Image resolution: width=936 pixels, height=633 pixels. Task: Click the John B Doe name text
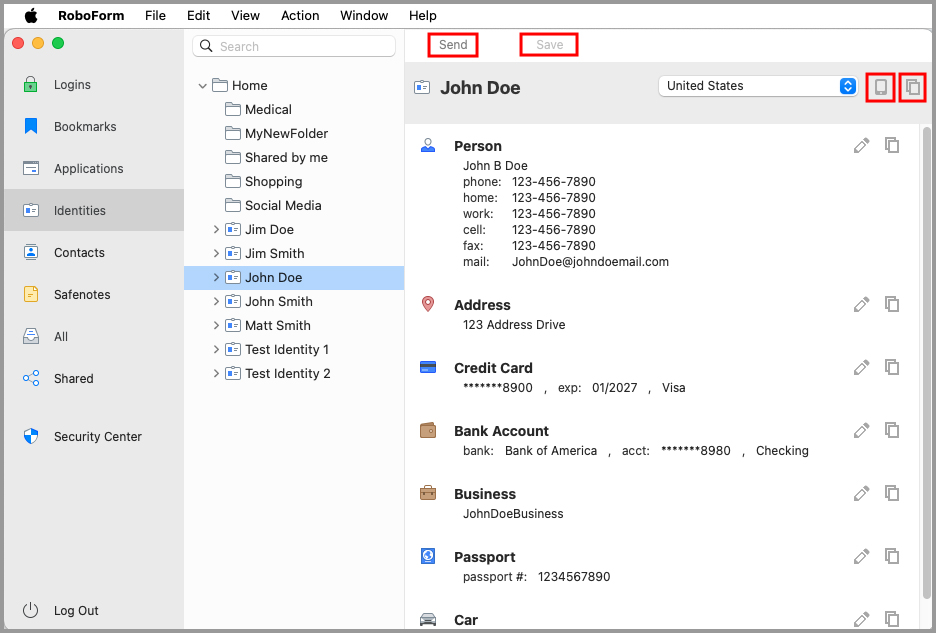495,165
